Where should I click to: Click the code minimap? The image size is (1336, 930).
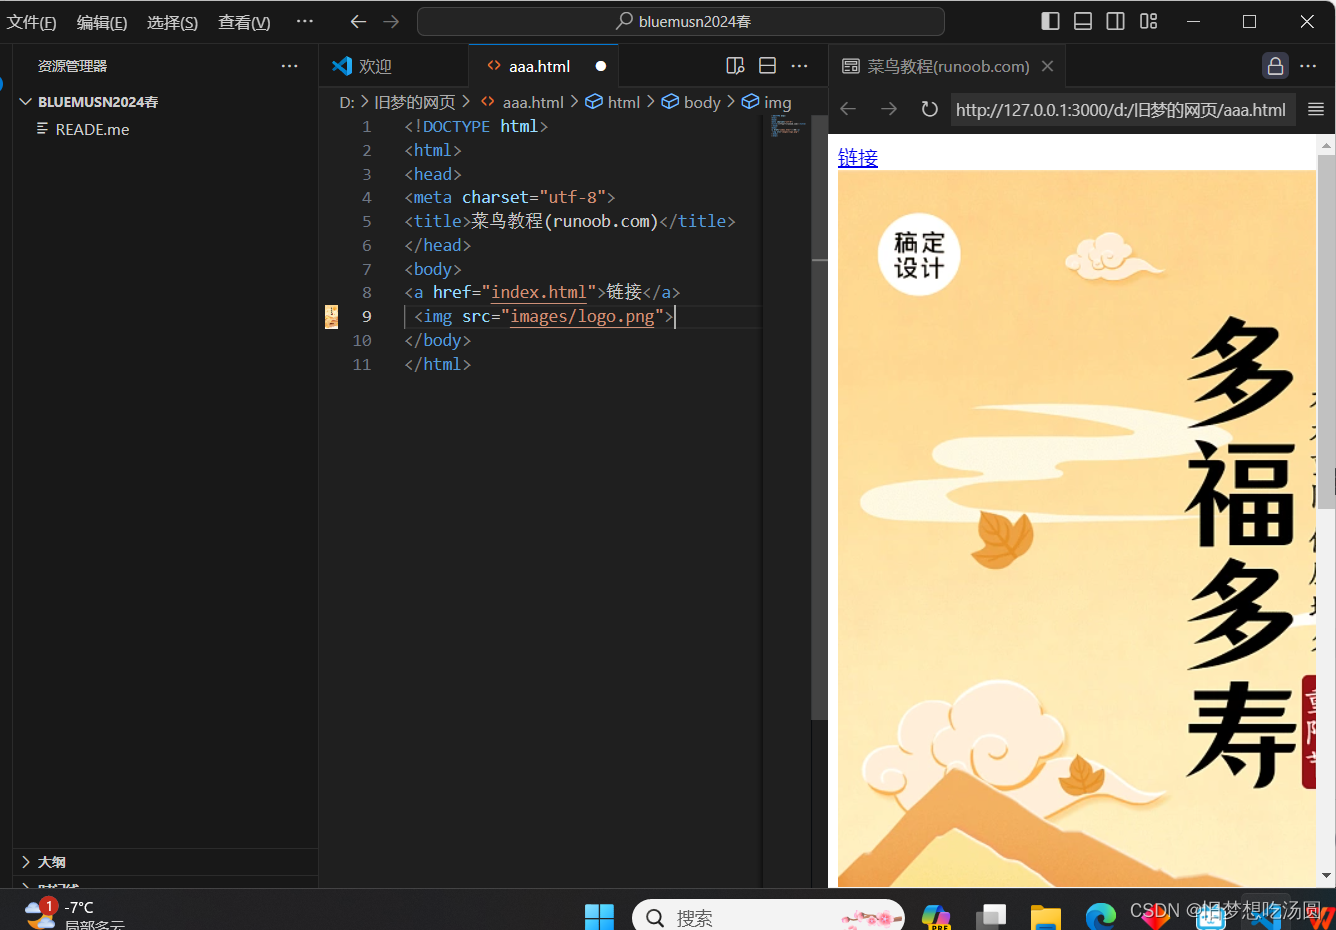coord(786,126)
